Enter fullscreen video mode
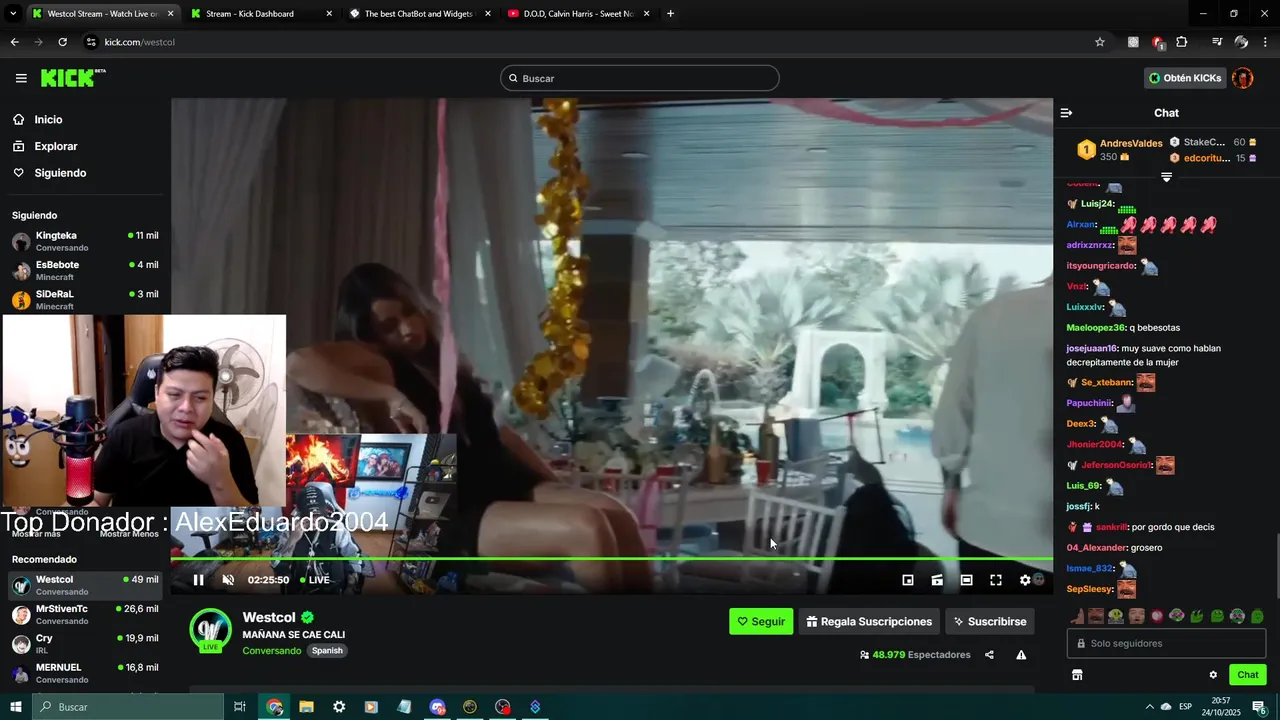Screen dimensions: 1280x720 tap(996, 580)
